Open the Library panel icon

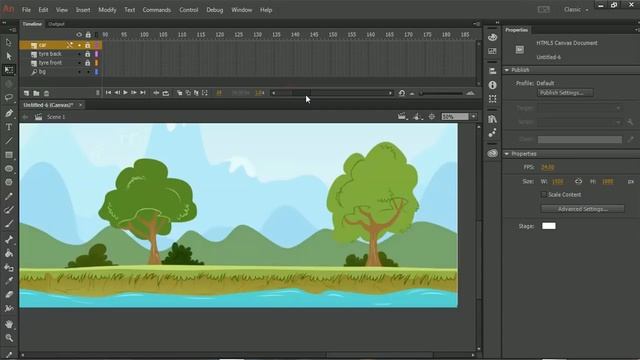click(493, 119)
